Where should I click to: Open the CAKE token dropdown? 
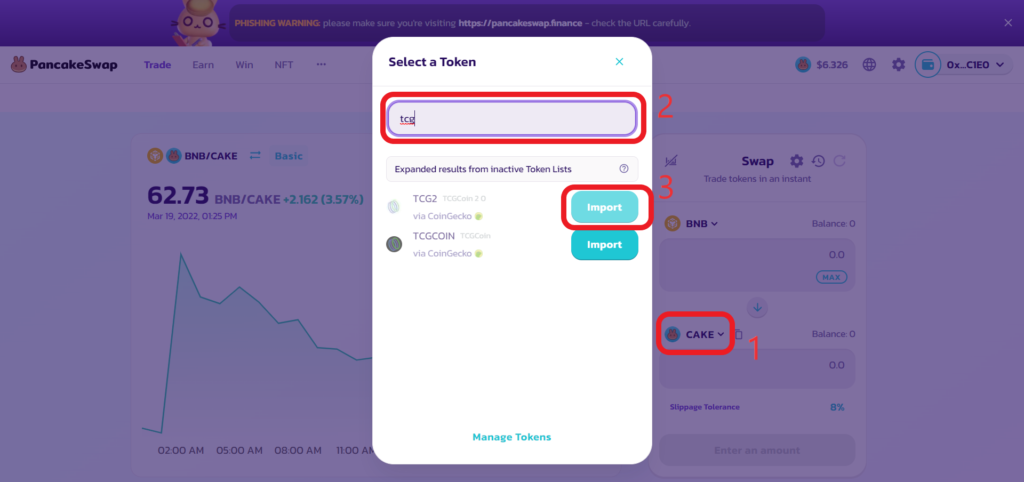695,334
